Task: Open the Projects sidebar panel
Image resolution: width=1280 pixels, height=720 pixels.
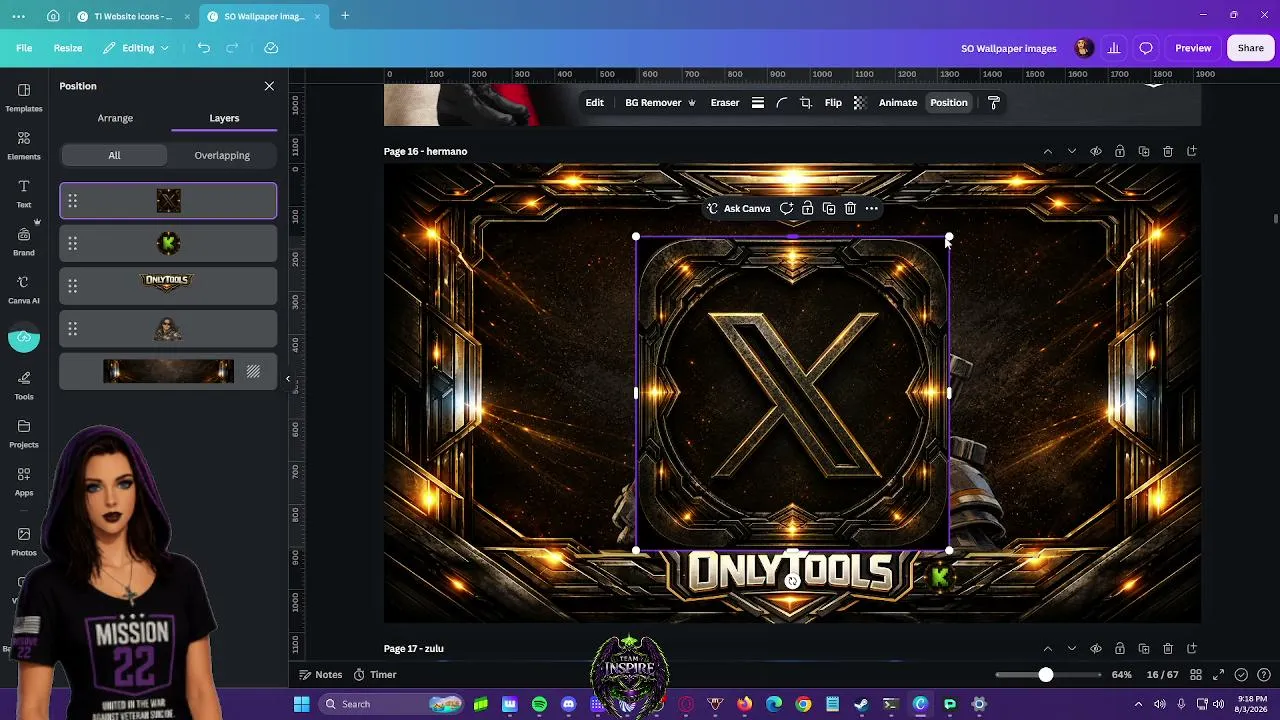Action: (x=24, y=433)
